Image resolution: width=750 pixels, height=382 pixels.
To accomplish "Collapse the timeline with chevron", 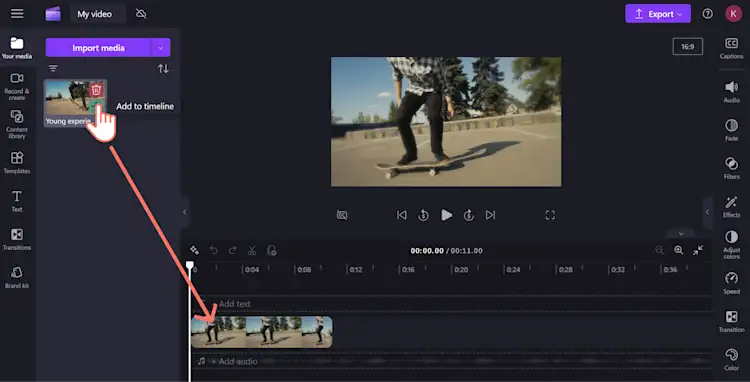I will coord(681,234).
